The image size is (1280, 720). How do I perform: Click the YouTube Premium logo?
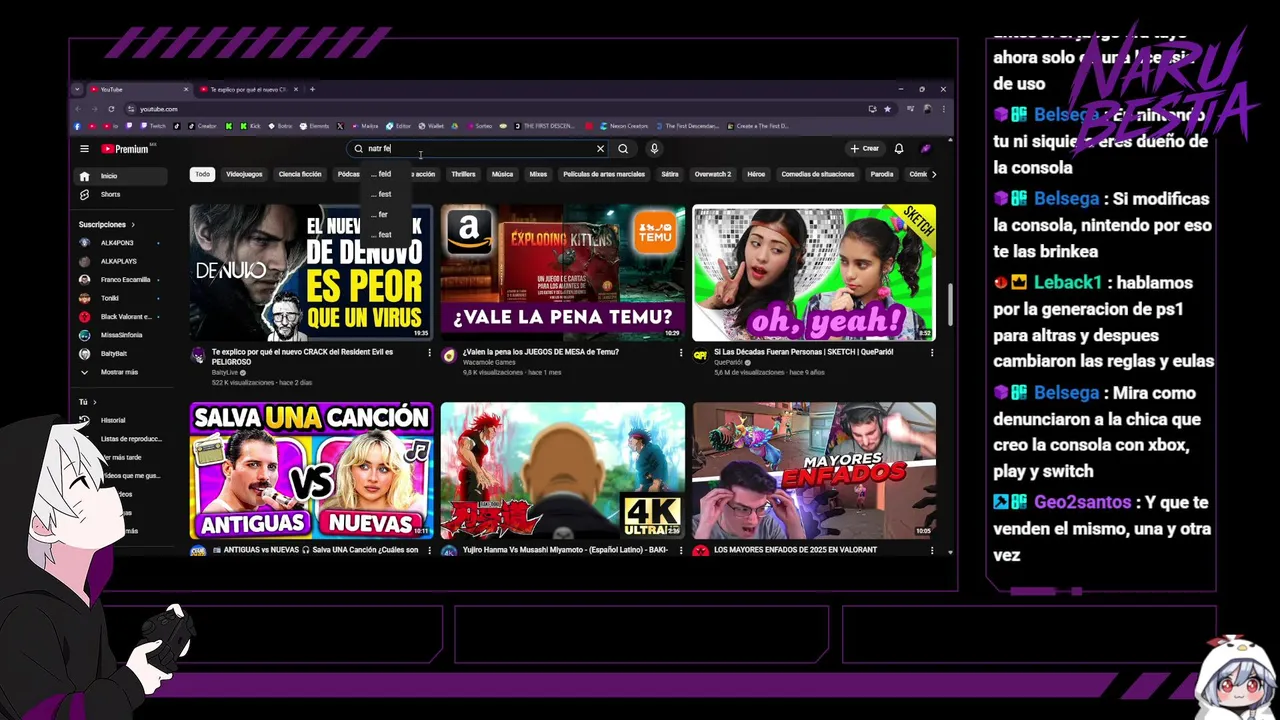[x=124, y=149]
